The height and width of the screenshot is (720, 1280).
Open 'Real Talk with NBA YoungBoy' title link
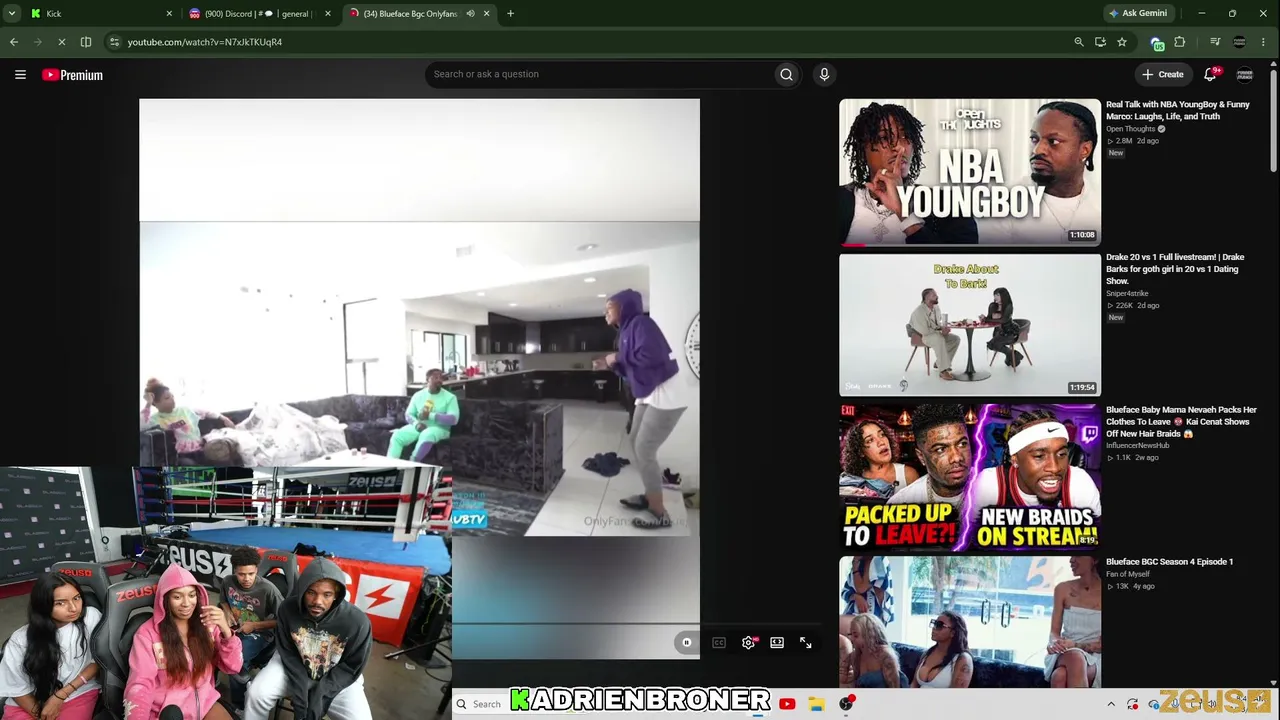click(x=1178, y=110)
